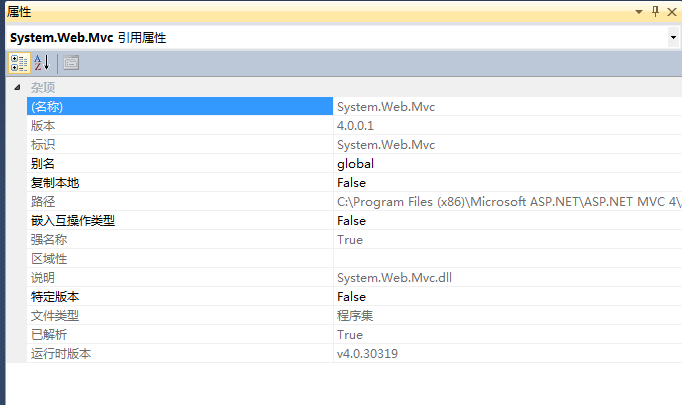This screenshot has height=405, width=682.
Task: Select the 已解析 property label
Action: coord(49,335)
